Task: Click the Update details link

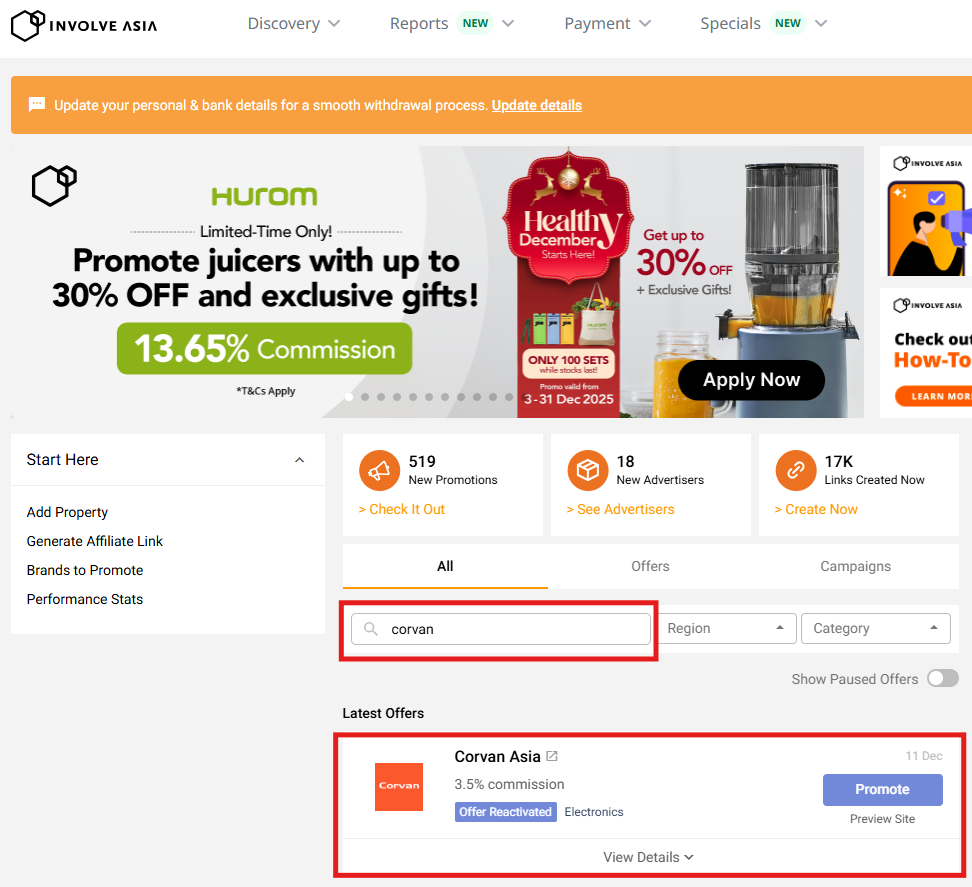Action: point(536,105)
